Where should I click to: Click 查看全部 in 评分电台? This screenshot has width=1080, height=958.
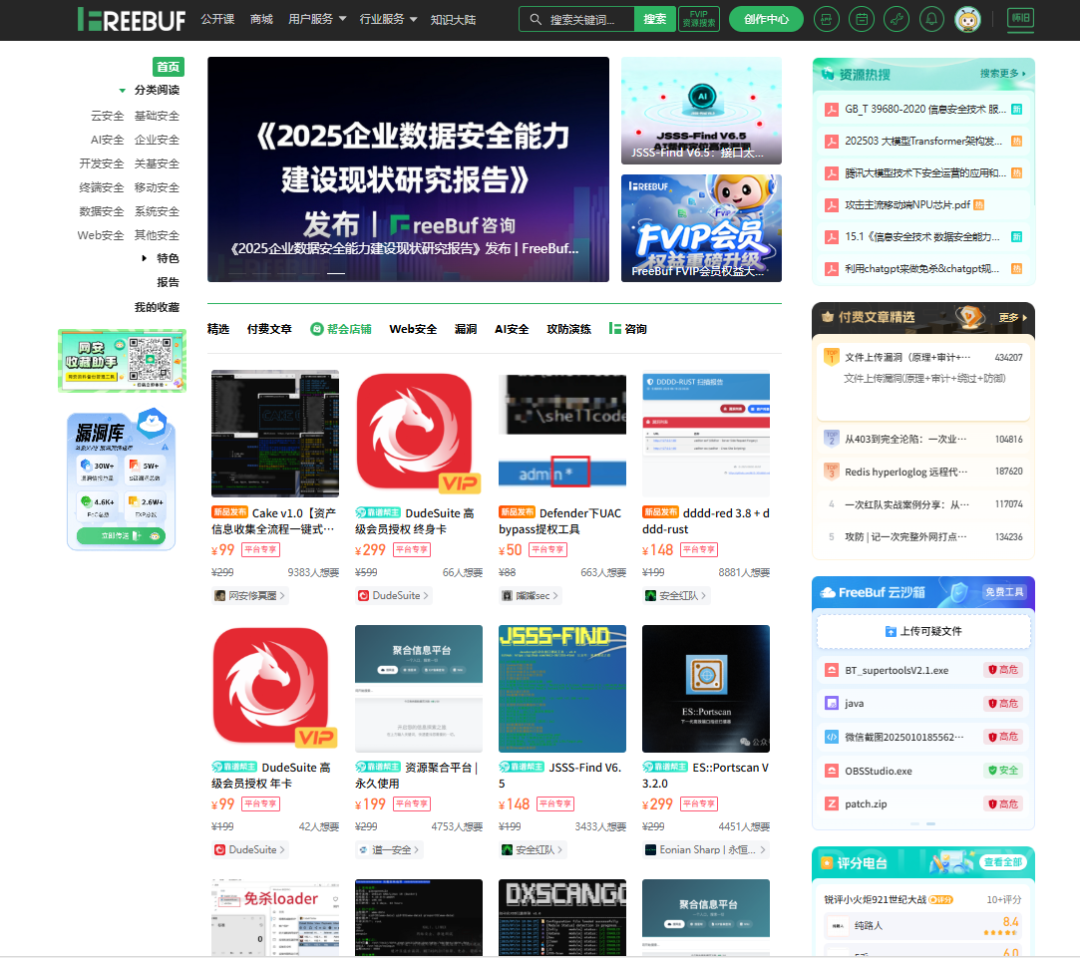[1003, 862]
